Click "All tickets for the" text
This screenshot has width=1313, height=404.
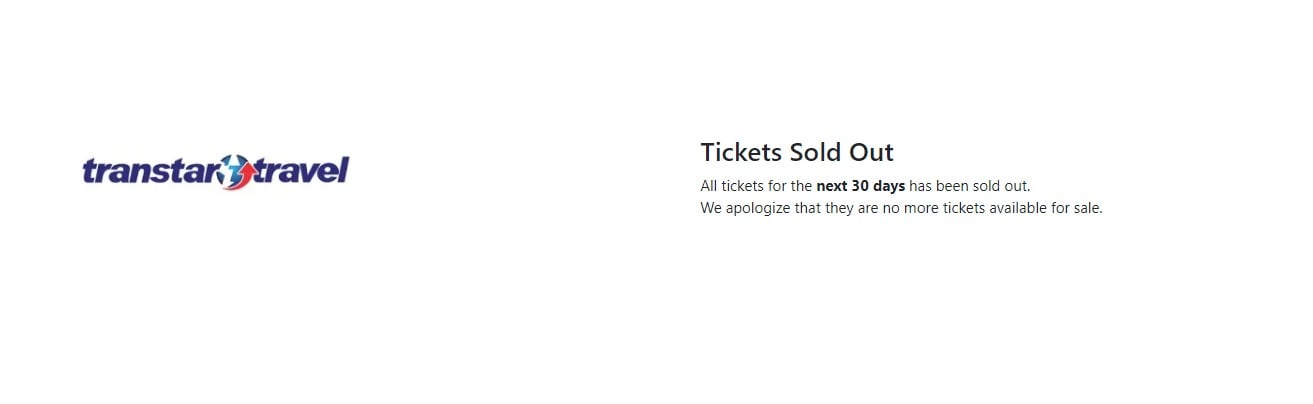point(756,186)
